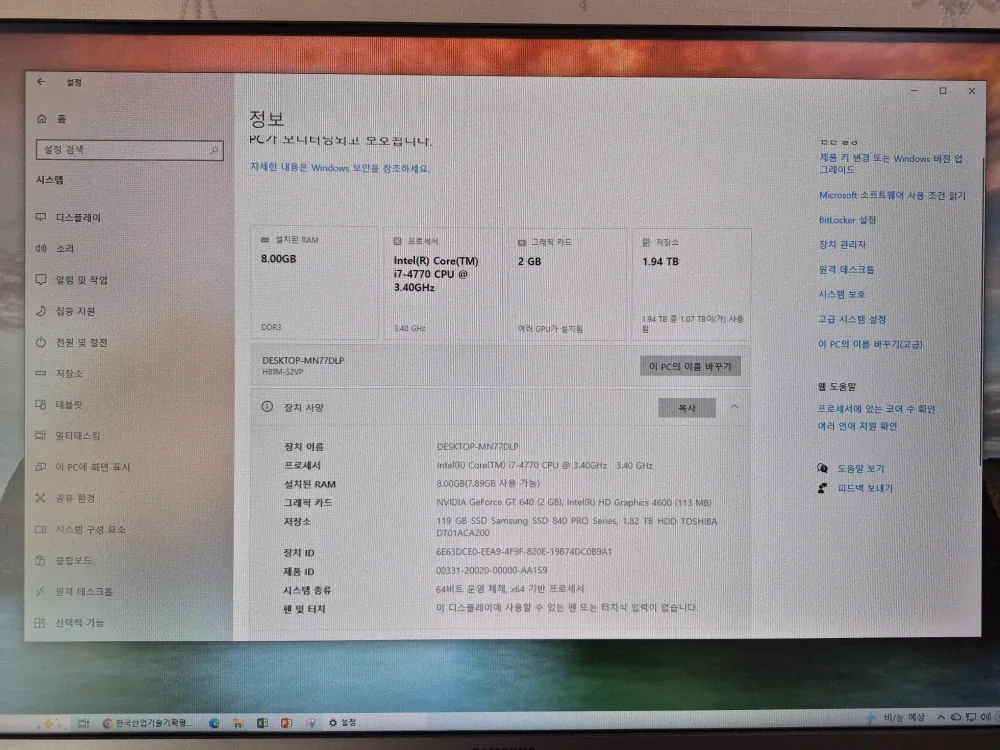Viewport: 1000px width, 750px height.
Task: Click the crossed-tools icon for 공유 환경
Action: [x=41, y=497]
